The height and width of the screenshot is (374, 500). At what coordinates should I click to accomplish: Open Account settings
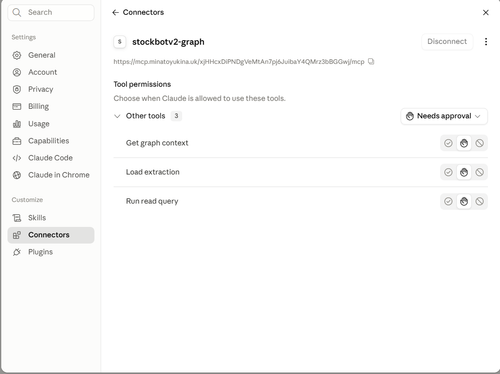[x=51, y=72]
